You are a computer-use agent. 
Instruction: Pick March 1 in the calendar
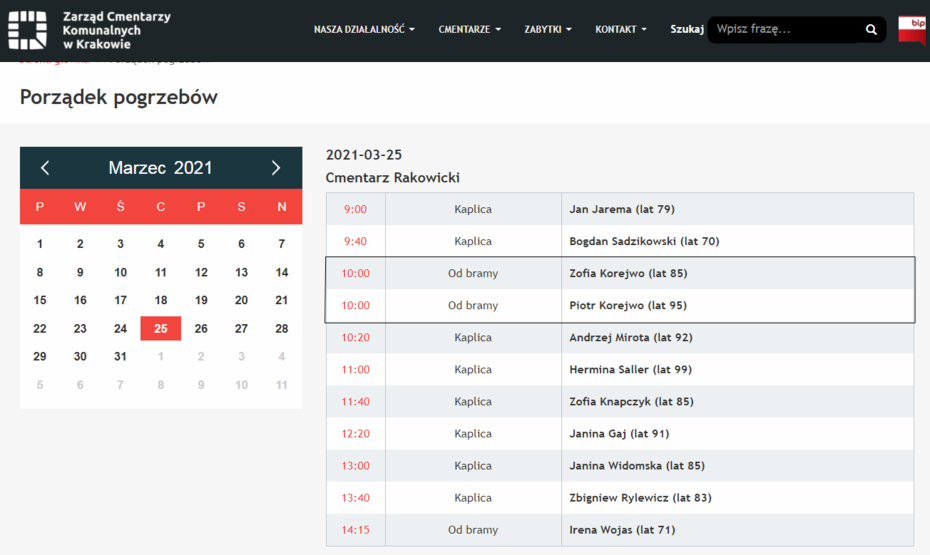[x=40, y=244]
